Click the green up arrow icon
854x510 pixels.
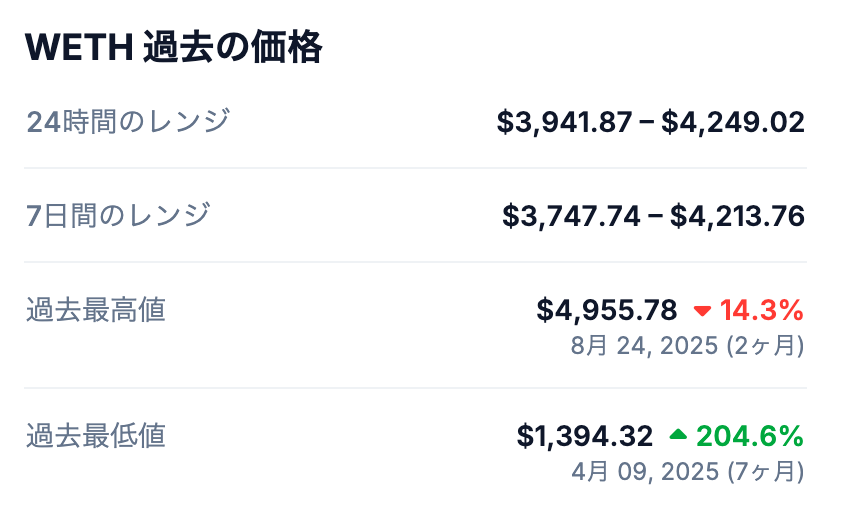coord(679,435)
